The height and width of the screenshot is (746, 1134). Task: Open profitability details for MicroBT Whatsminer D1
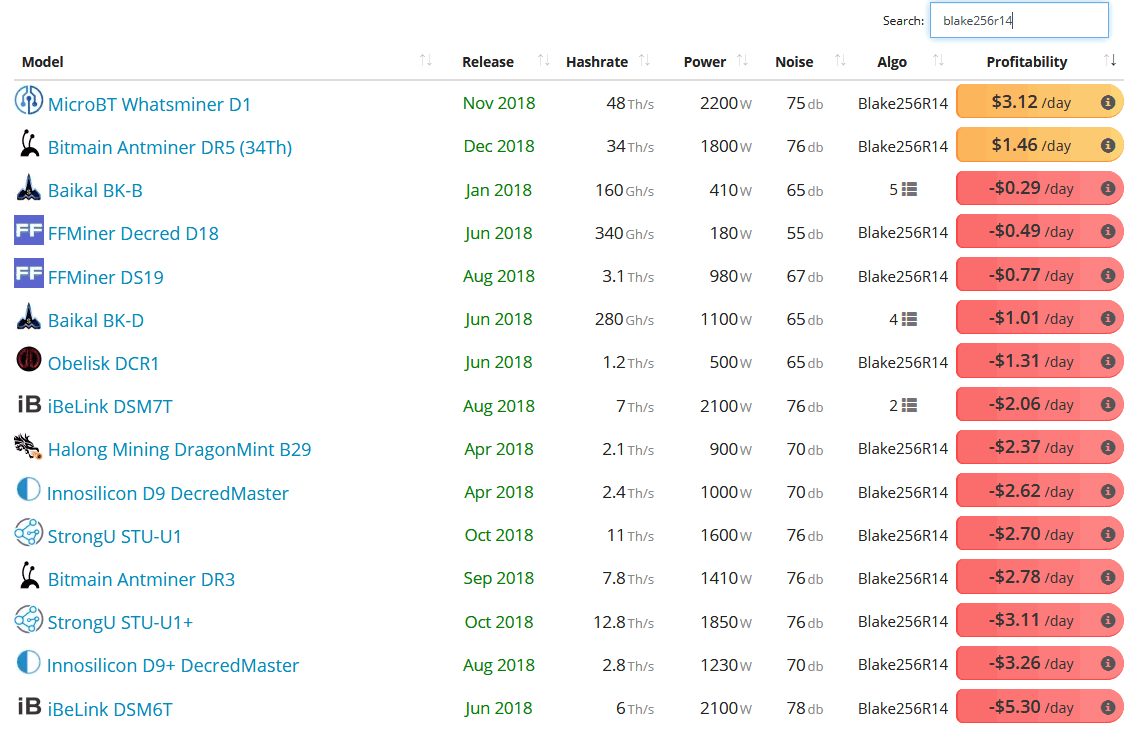[1106, 101]
